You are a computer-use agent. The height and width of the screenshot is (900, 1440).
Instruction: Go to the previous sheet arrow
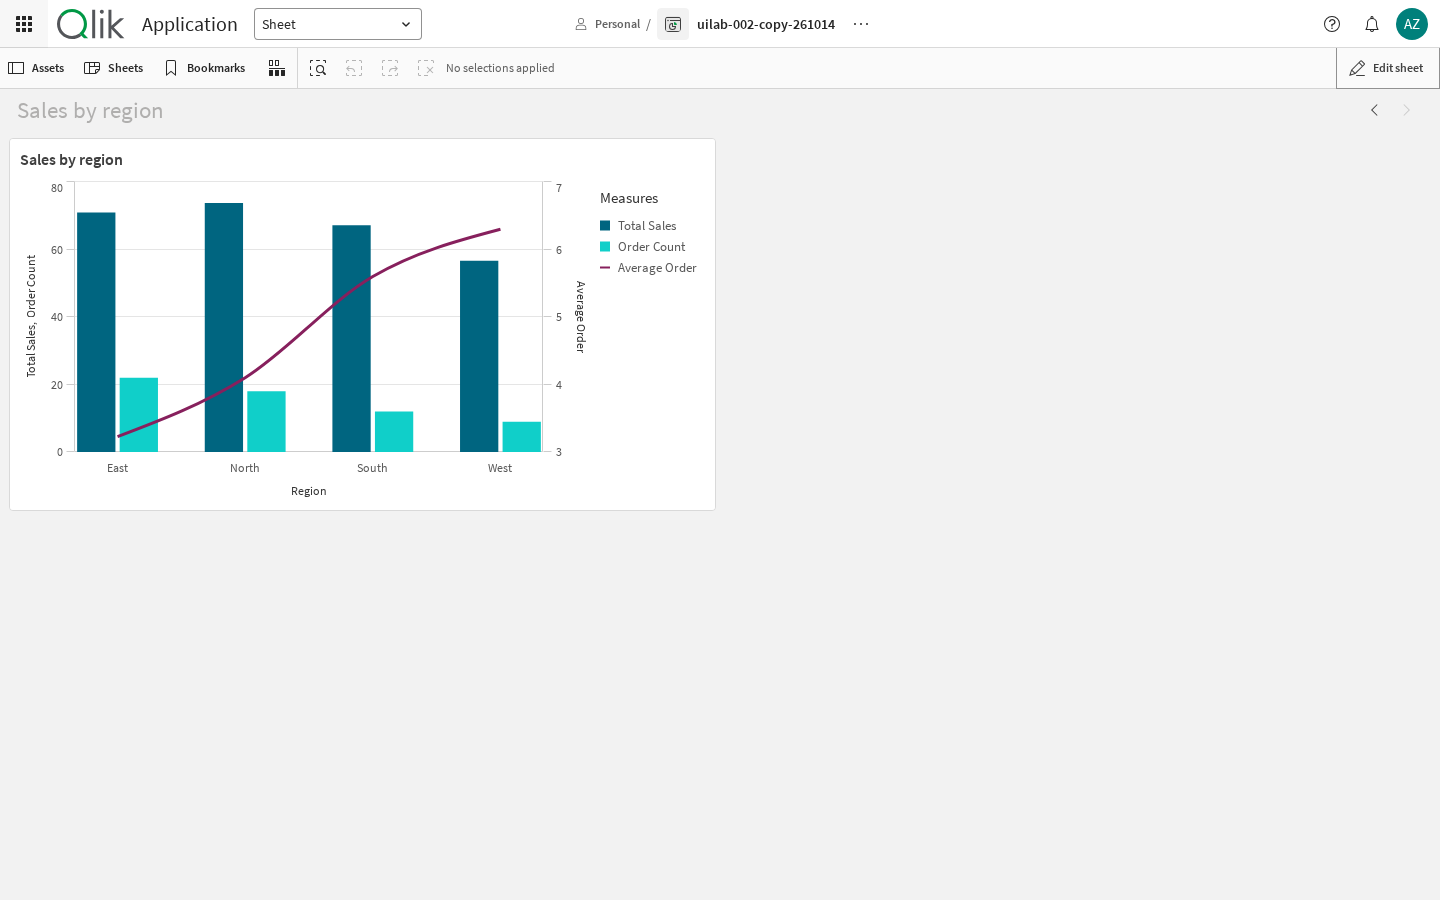point(1374,110)
